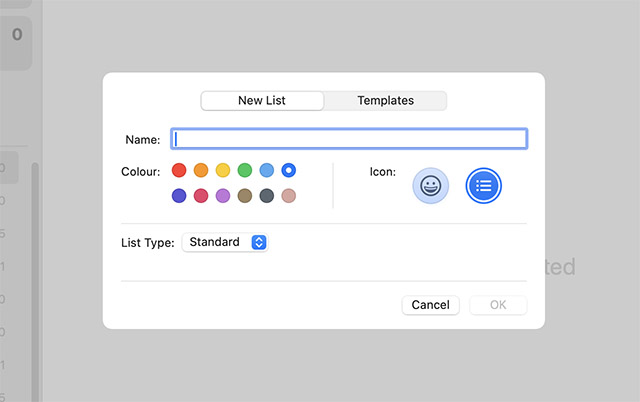Select the New List tab
Screen dimensions: 640x402
coord(263,101)
